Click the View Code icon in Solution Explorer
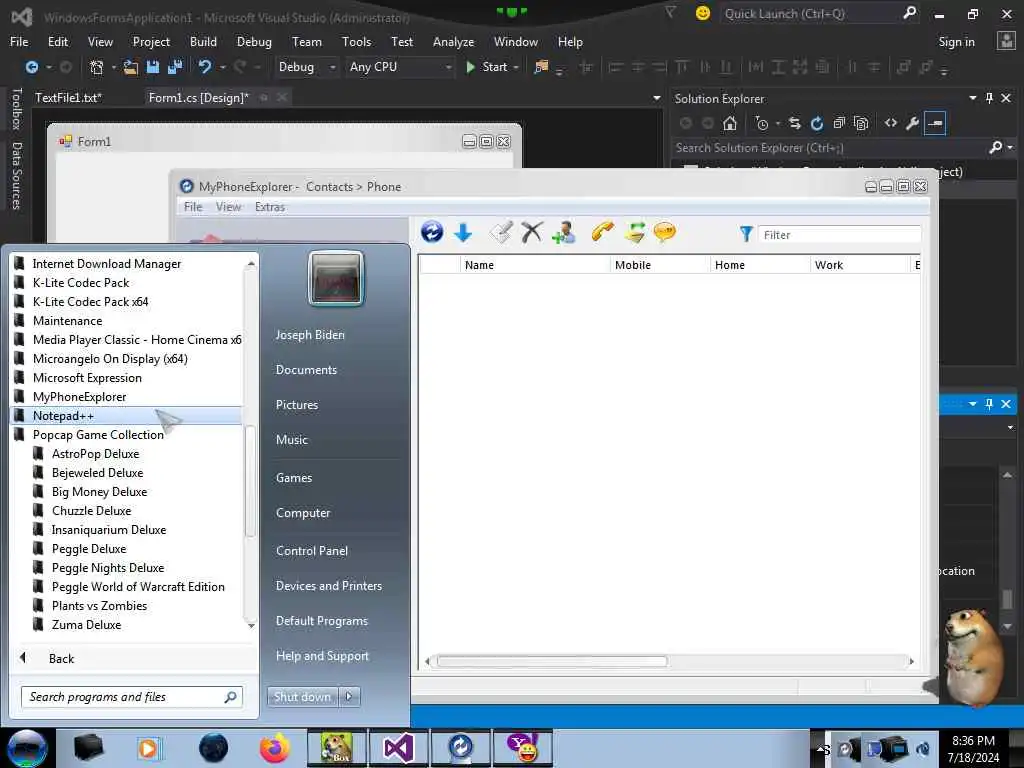Screen dimensions: 1024x768 [x=891, y=123]
